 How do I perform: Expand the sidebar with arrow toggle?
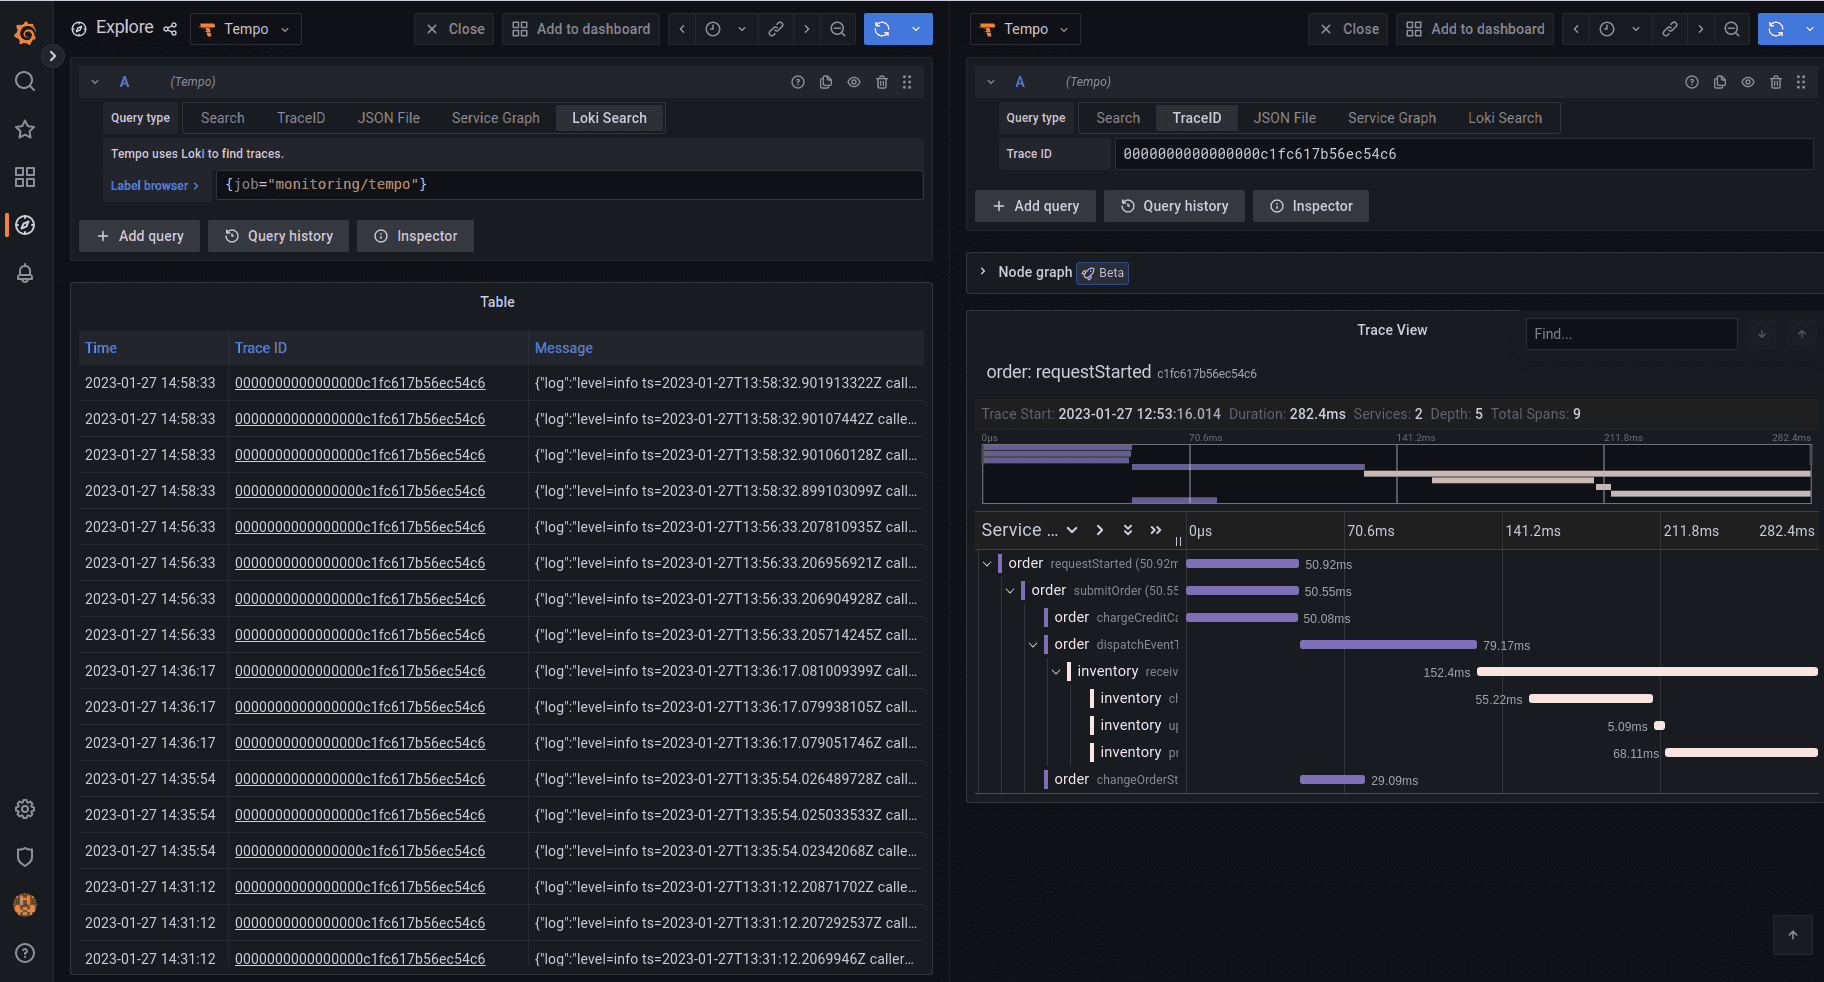click(x=53, y=56)
